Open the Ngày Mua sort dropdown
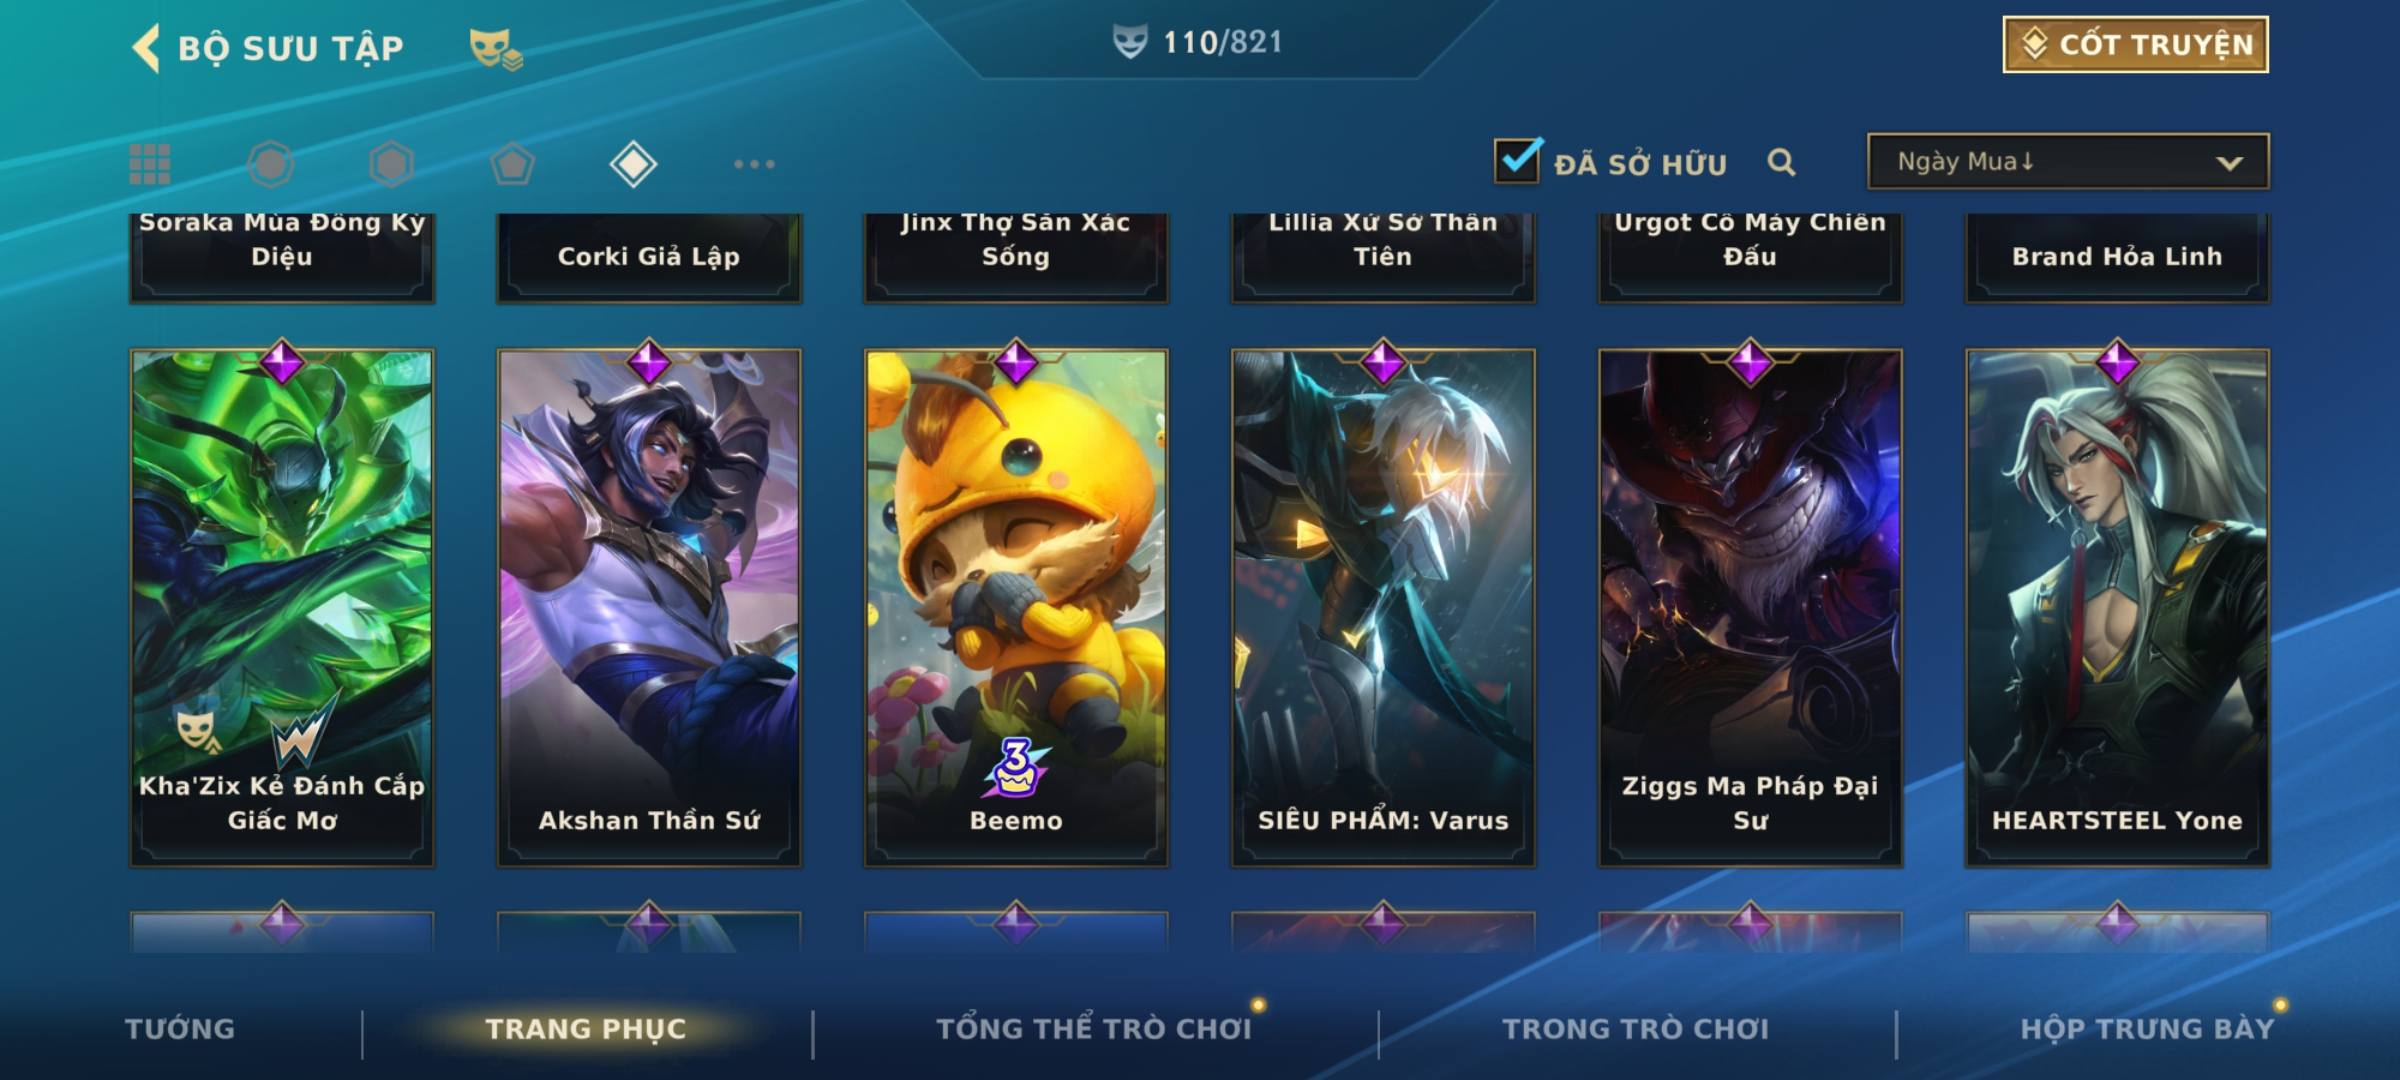 pos(2068,161)
